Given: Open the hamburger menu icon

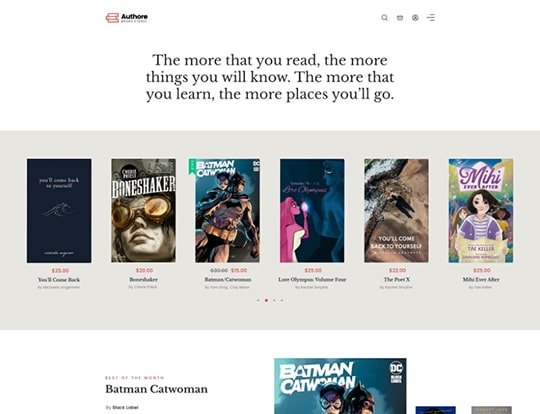Looking at the screenshot, I should (x=431, y=18).
